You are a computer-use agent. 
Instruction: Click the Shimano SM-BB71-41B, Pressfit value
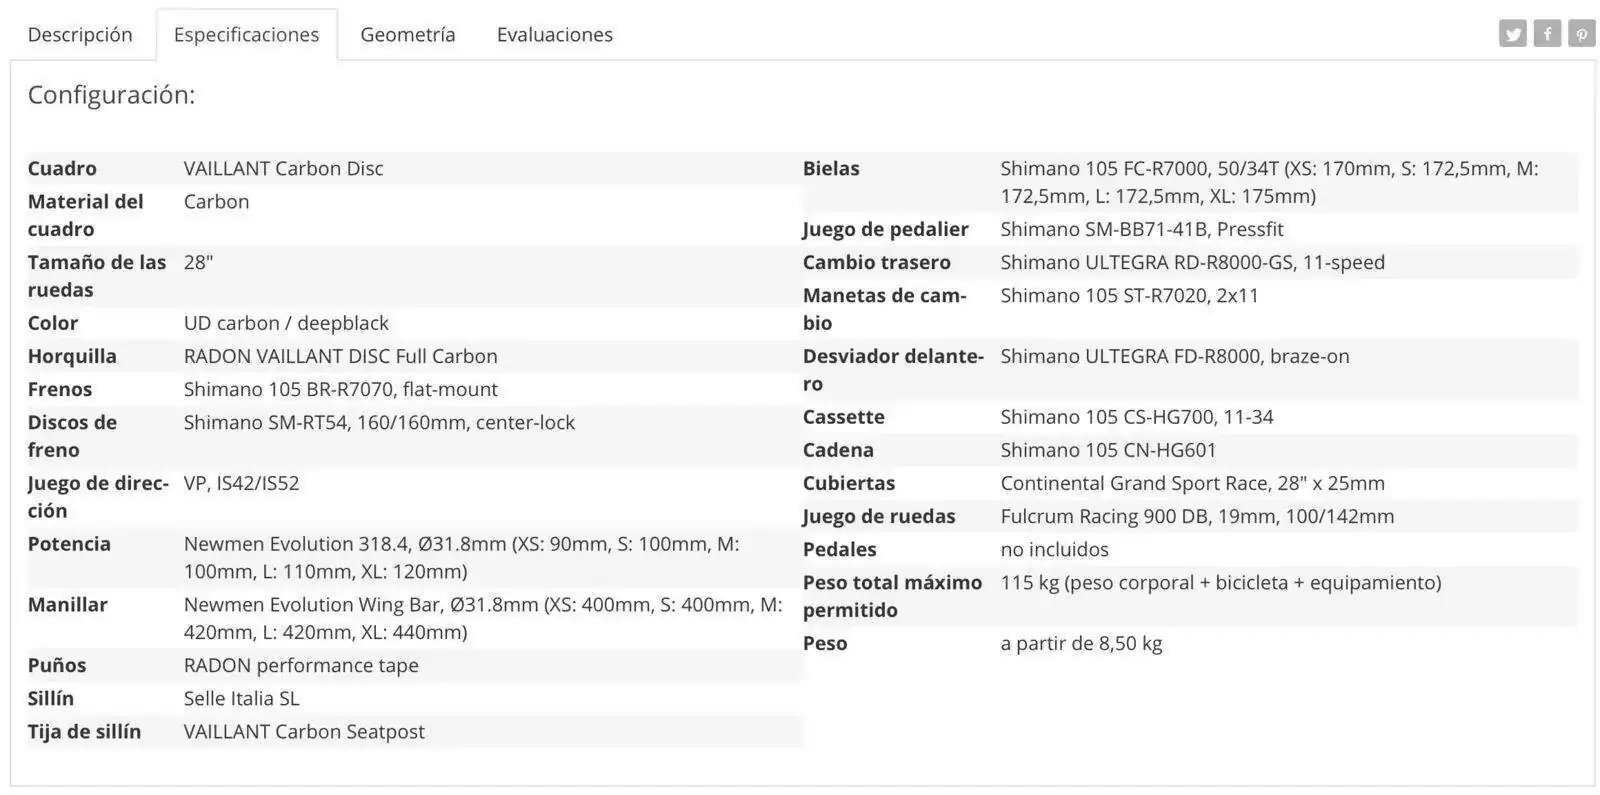coord(1141,229)
